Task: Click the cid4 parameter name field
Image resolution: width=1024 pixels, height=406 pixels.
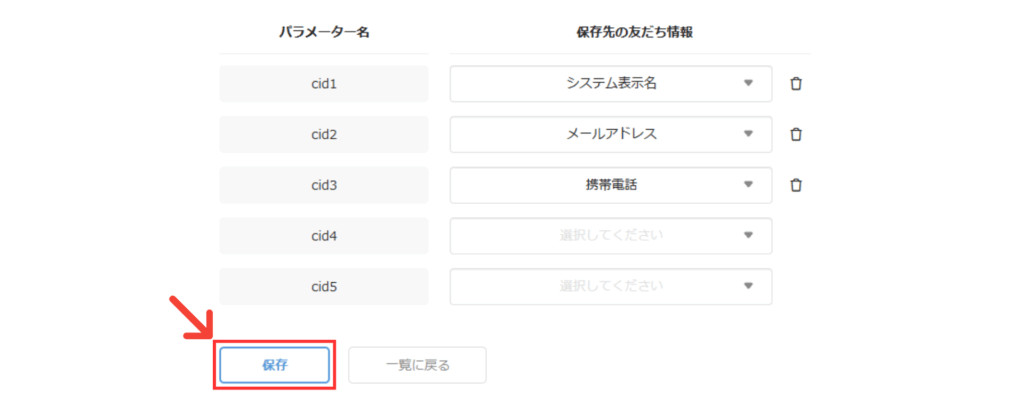Action: tap(324, 236)
